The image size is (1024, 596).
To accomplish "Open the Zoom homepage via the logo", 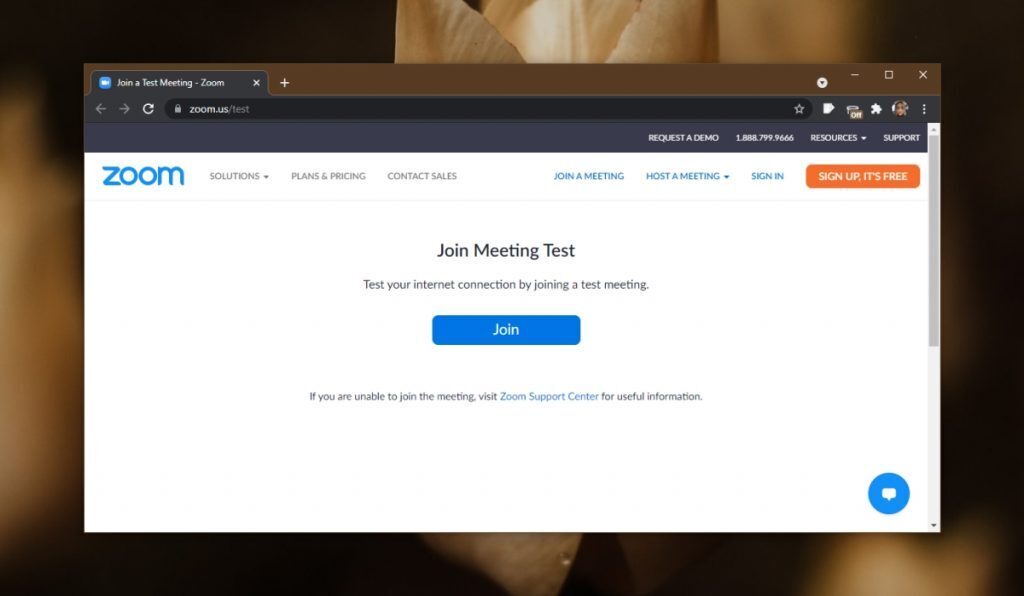I will tap(142, 176).
